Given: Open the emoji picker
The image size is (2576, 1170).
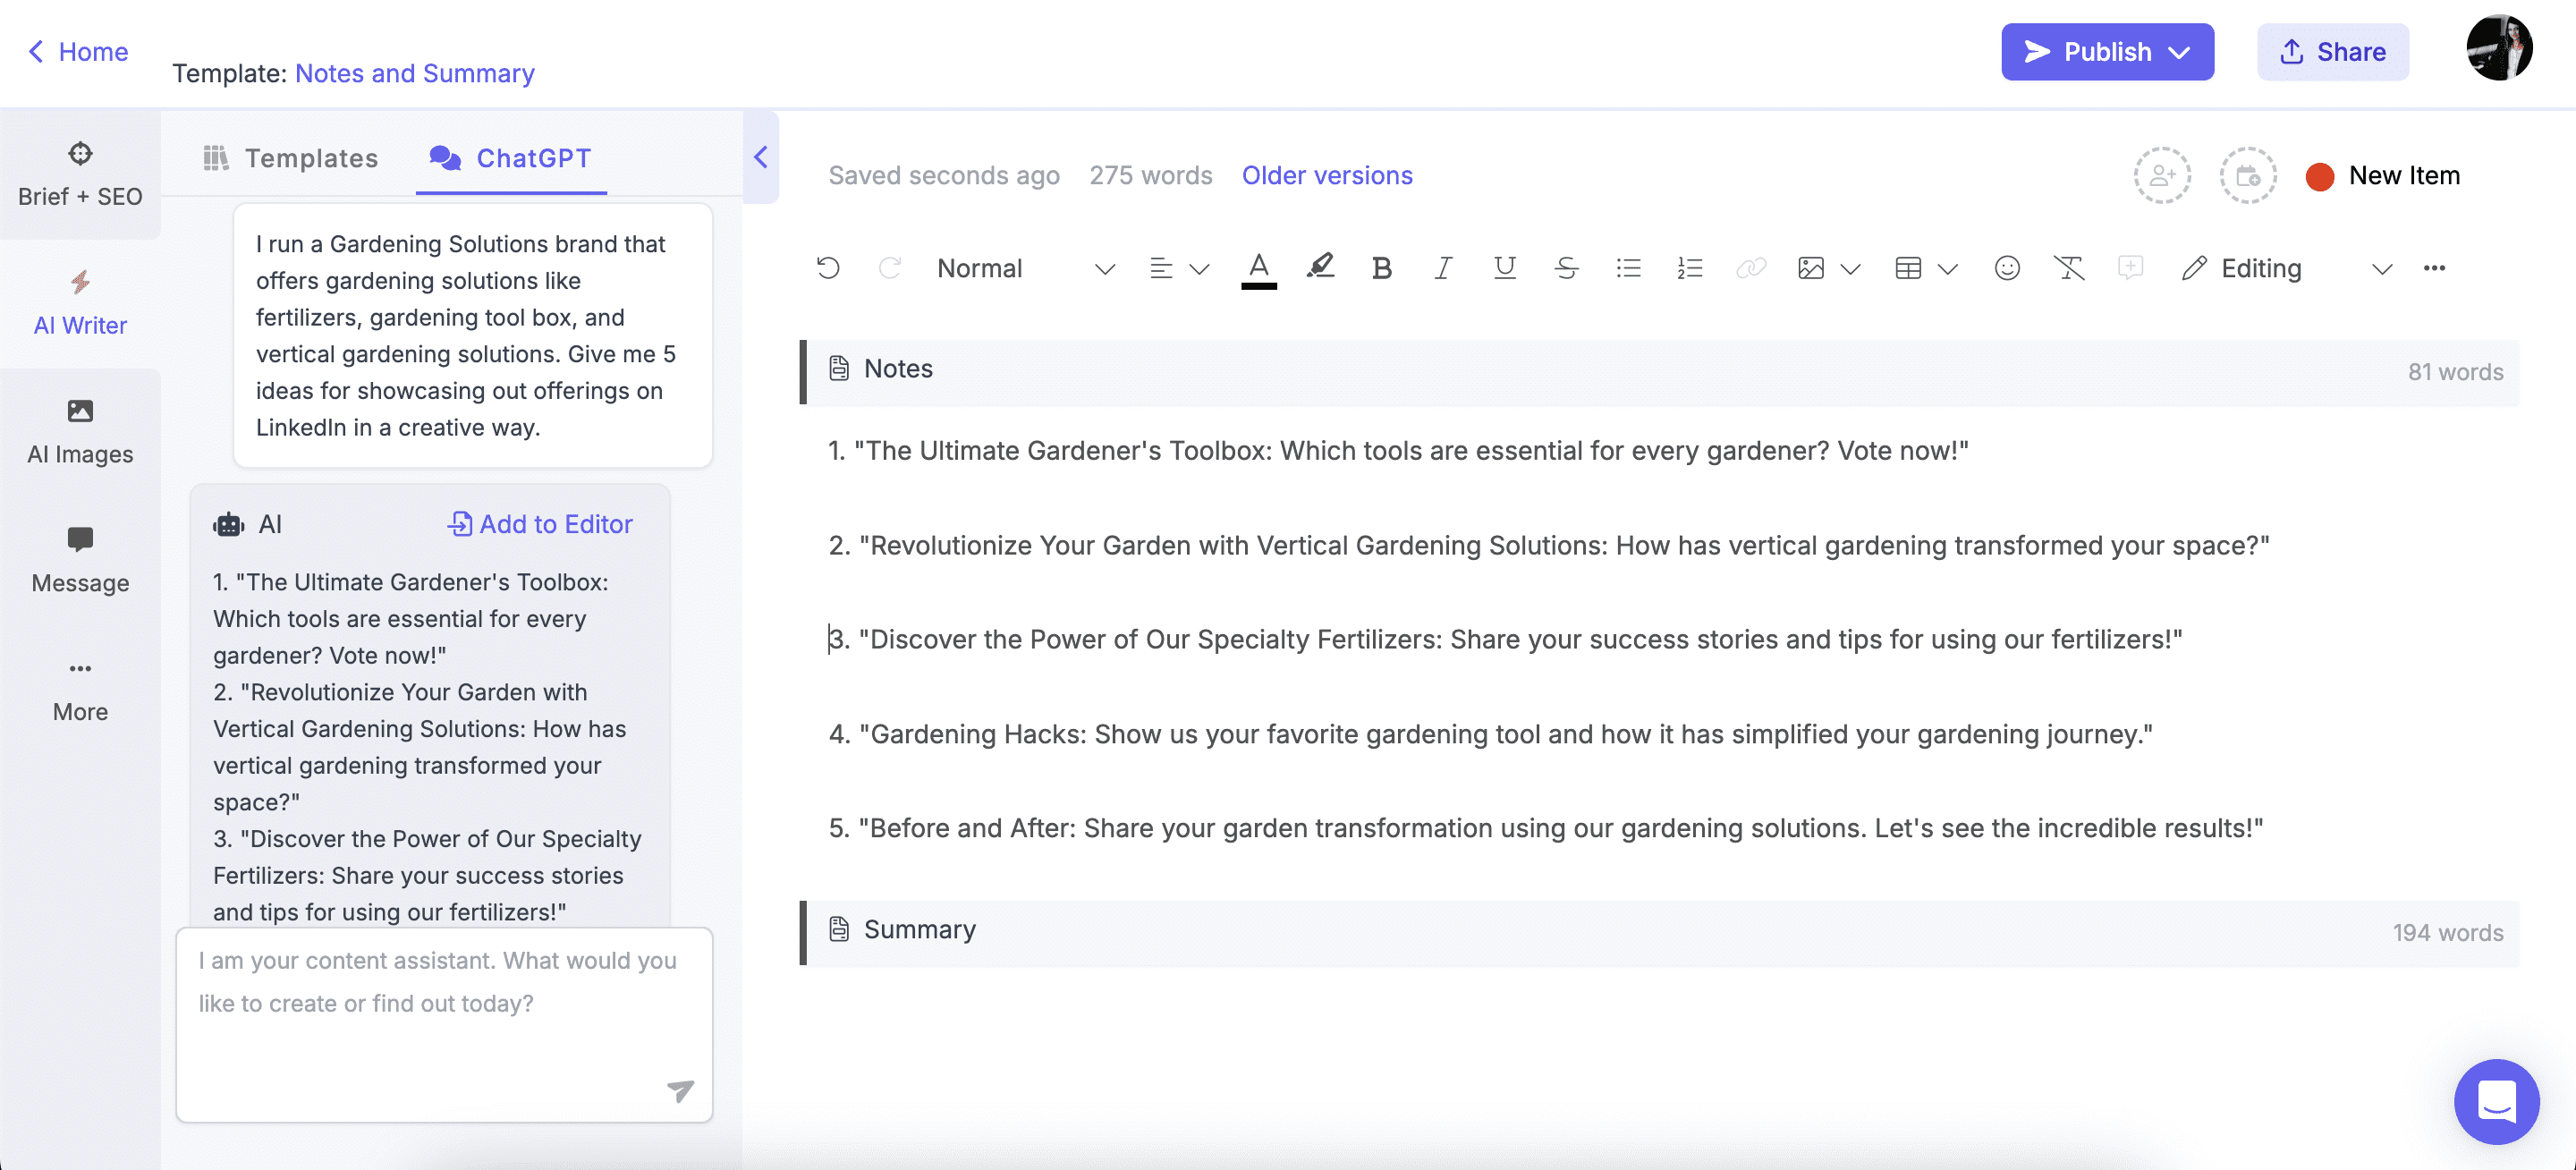Looking at the screenshot, I should (x=2007, y=268).
